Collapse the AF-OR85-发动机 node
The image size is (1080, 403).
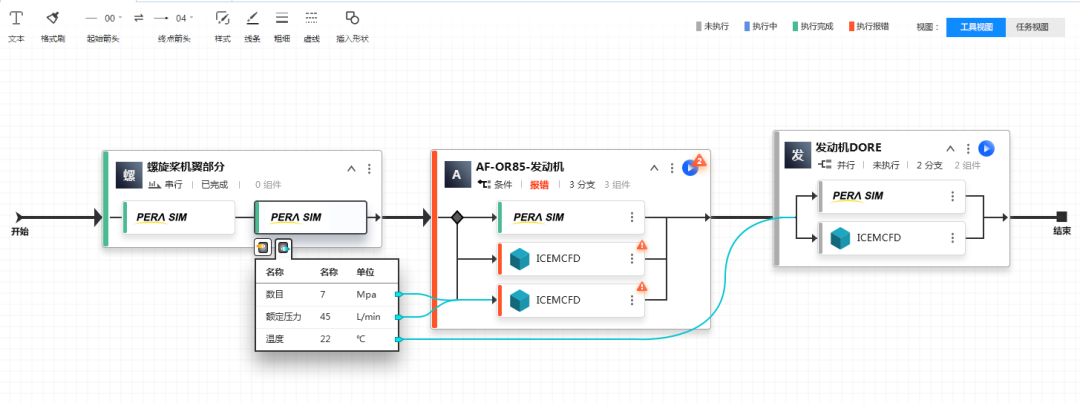pyautogui.click(x=655, y=169)
